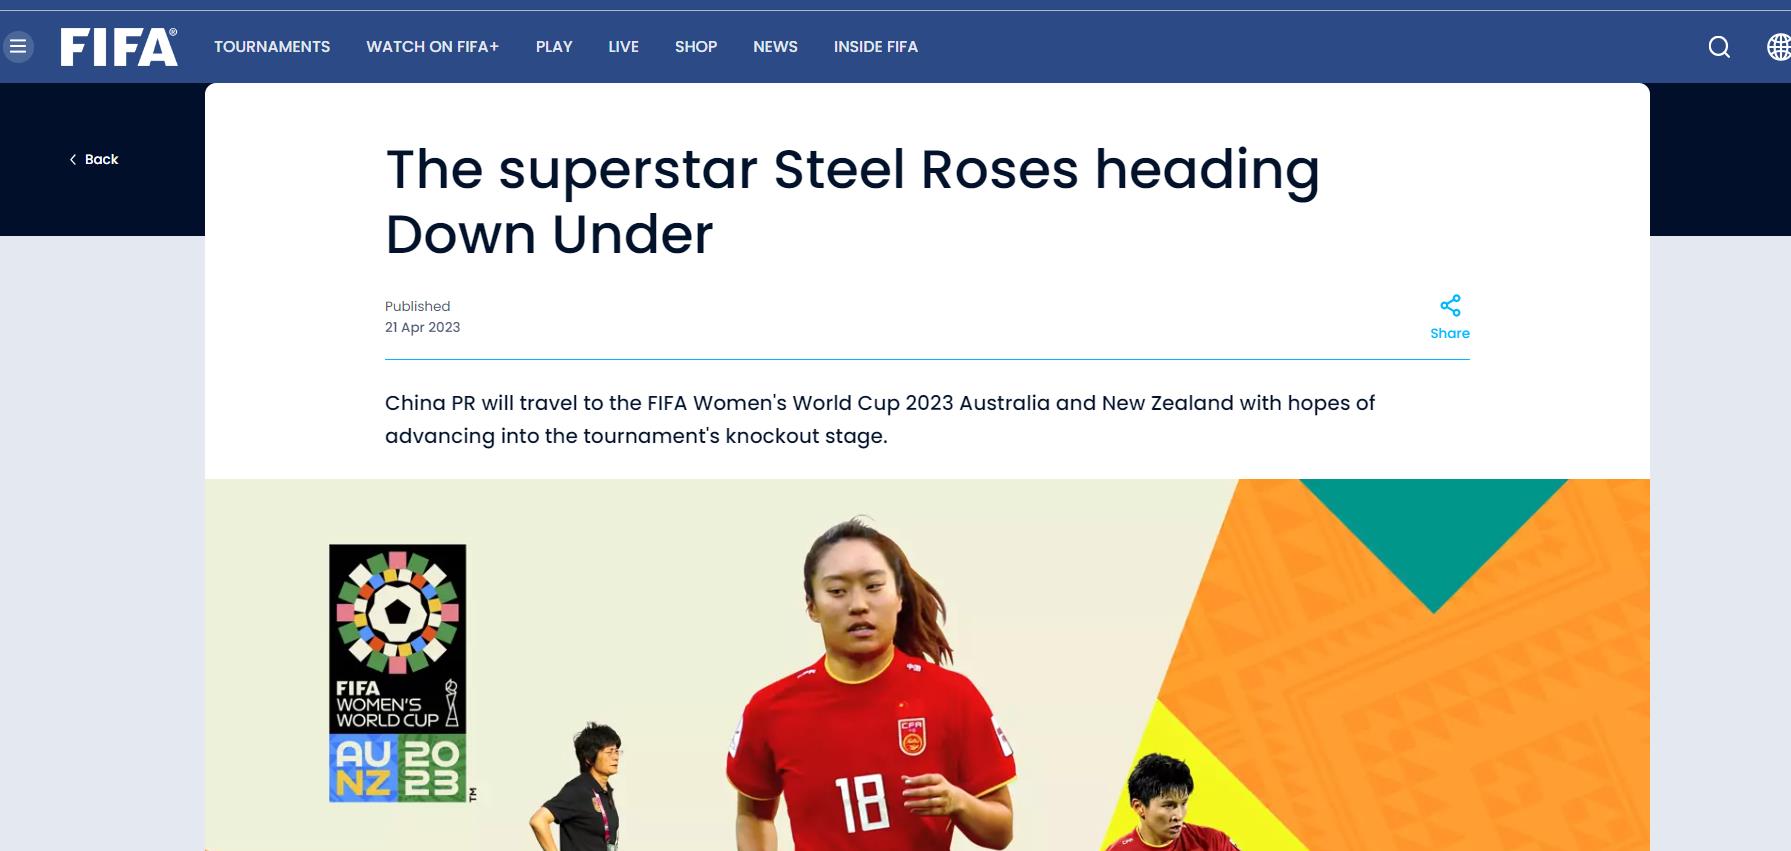Open the Inside FIFA menu
The image size is (1791, 851).
876,47
